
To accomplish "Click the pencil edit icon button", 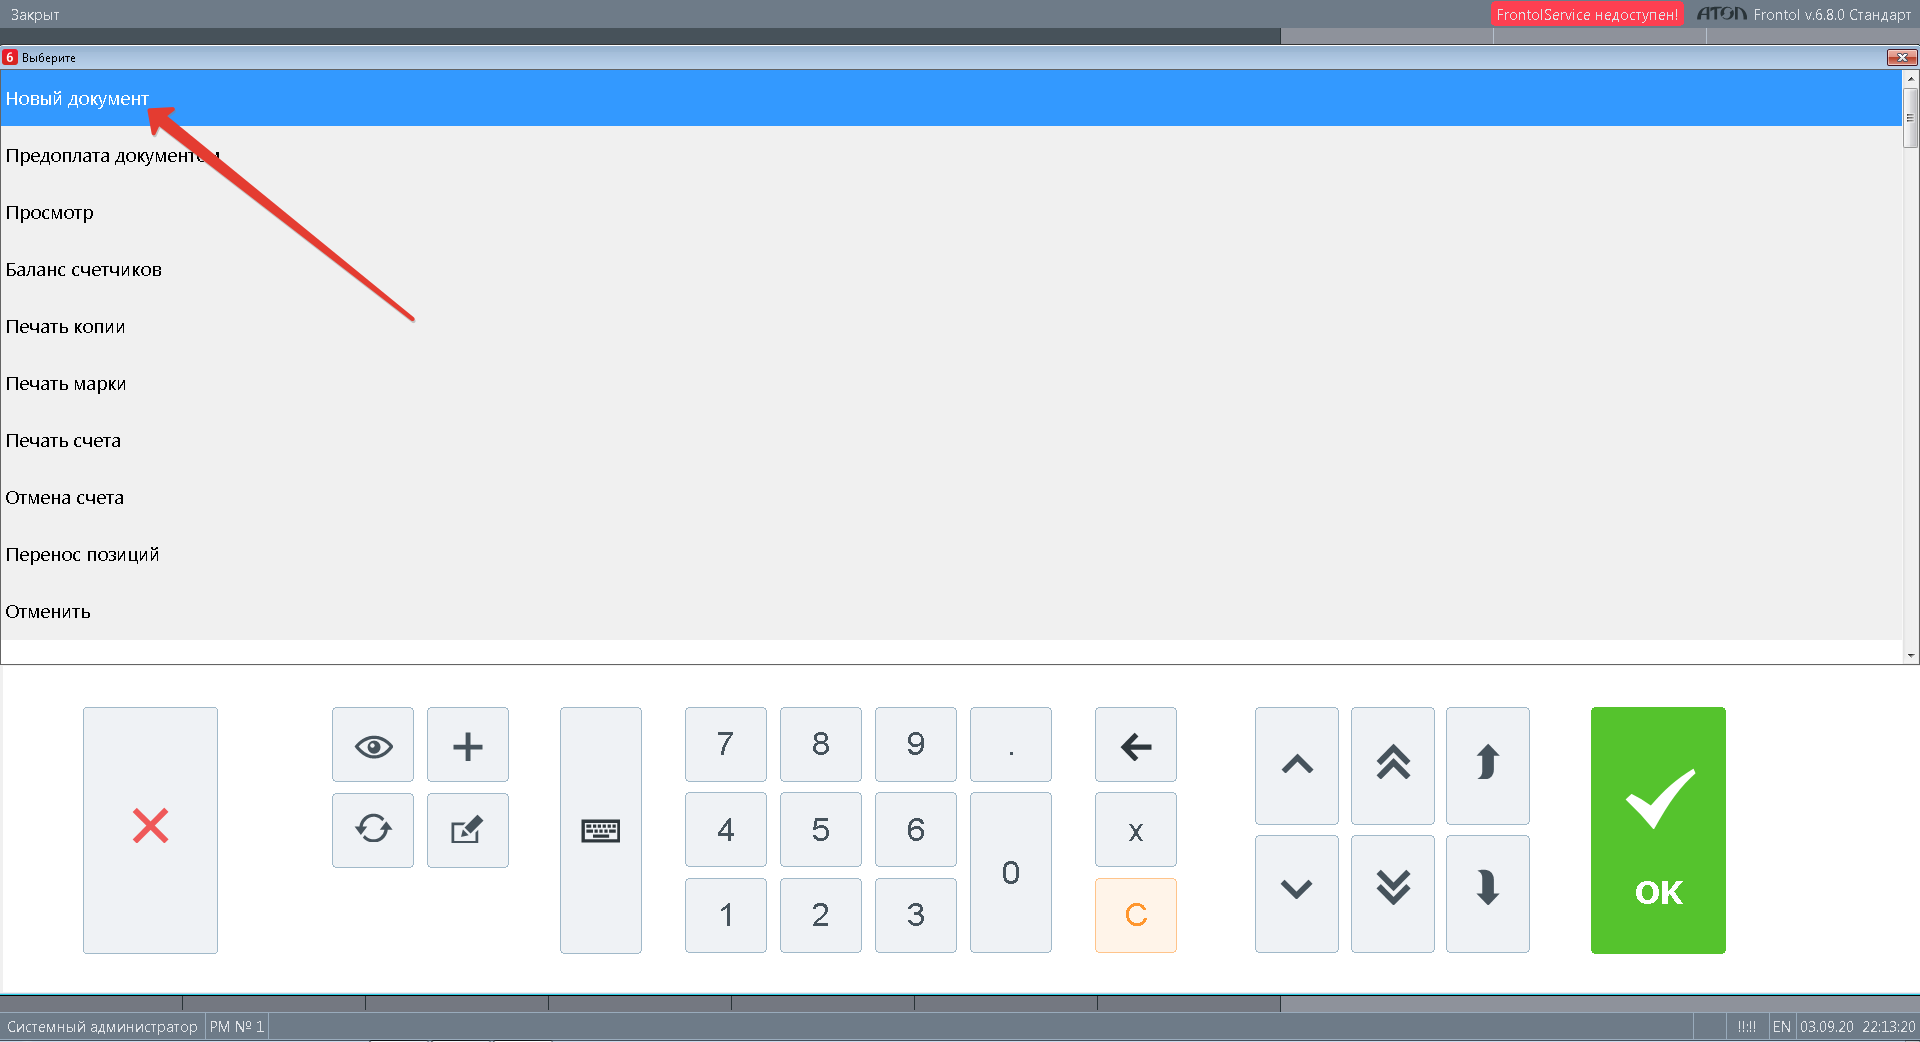I will pyautogui.click(x=468, y=830).
